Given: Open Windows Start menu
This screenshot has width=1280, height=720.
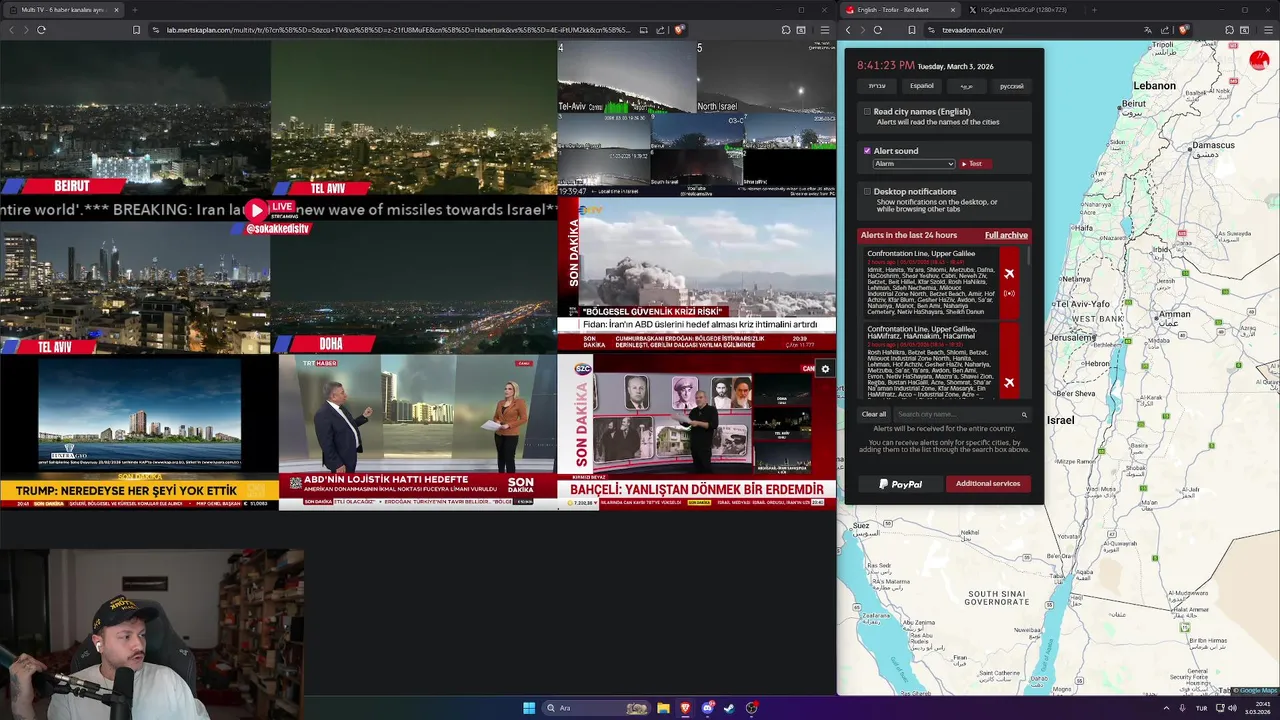Looking at the screenshot, I should (x=529, y=708).
